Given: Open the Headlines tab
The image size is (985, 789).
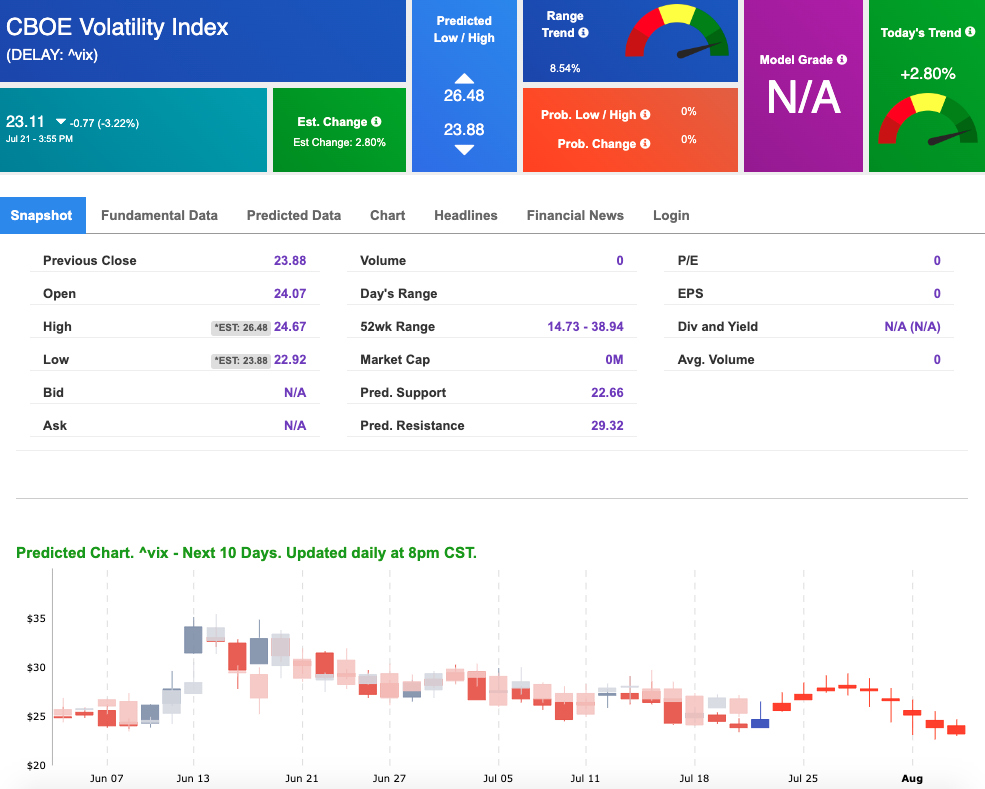Looking at the screenshot, I should pos(465,215).
